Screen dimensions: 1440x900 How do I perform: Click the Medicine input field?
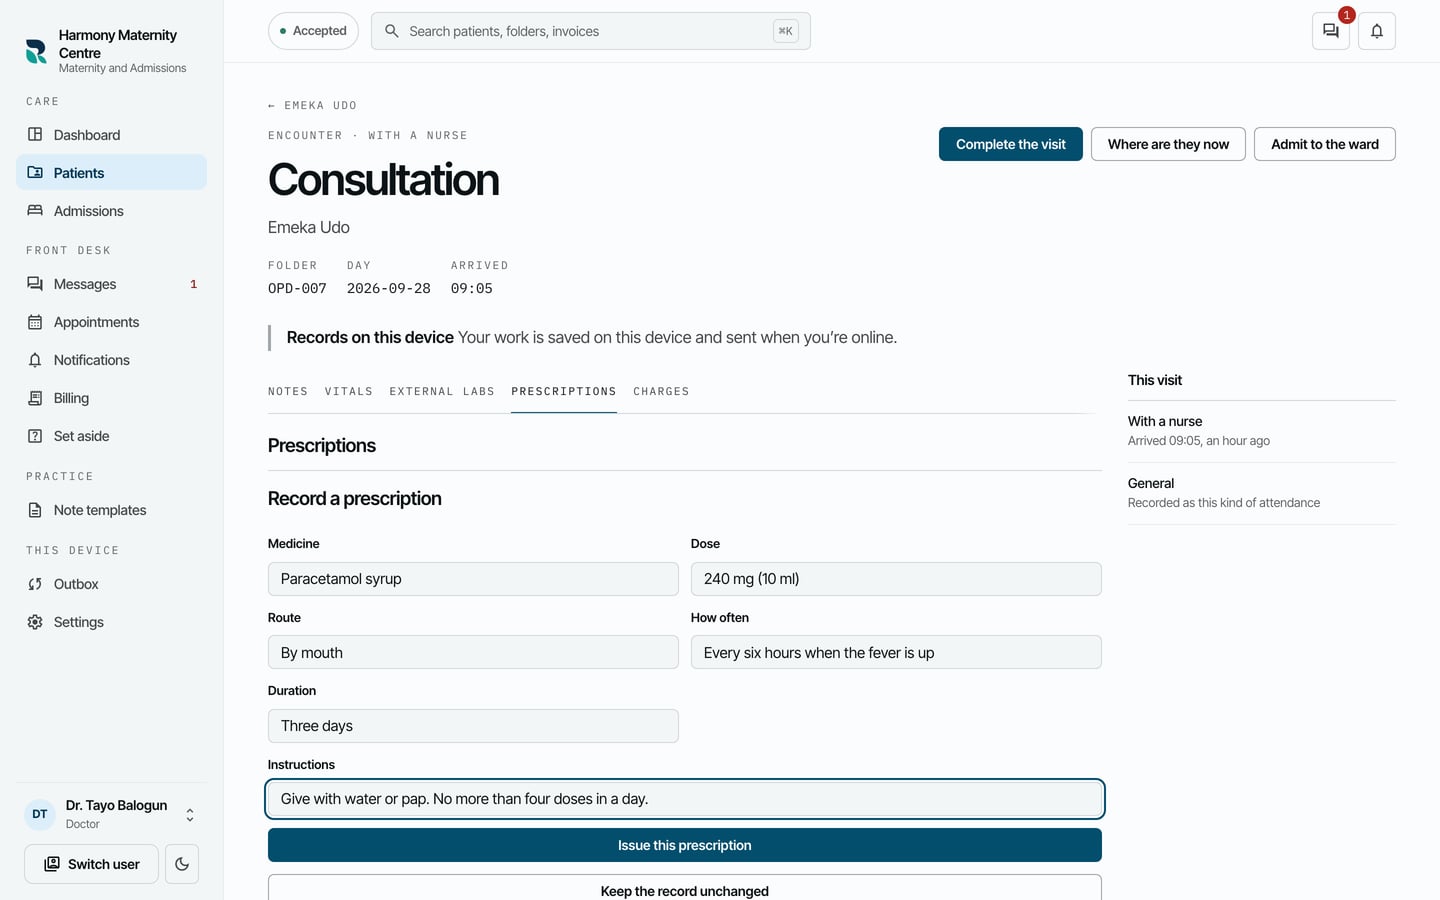(473, 579)
